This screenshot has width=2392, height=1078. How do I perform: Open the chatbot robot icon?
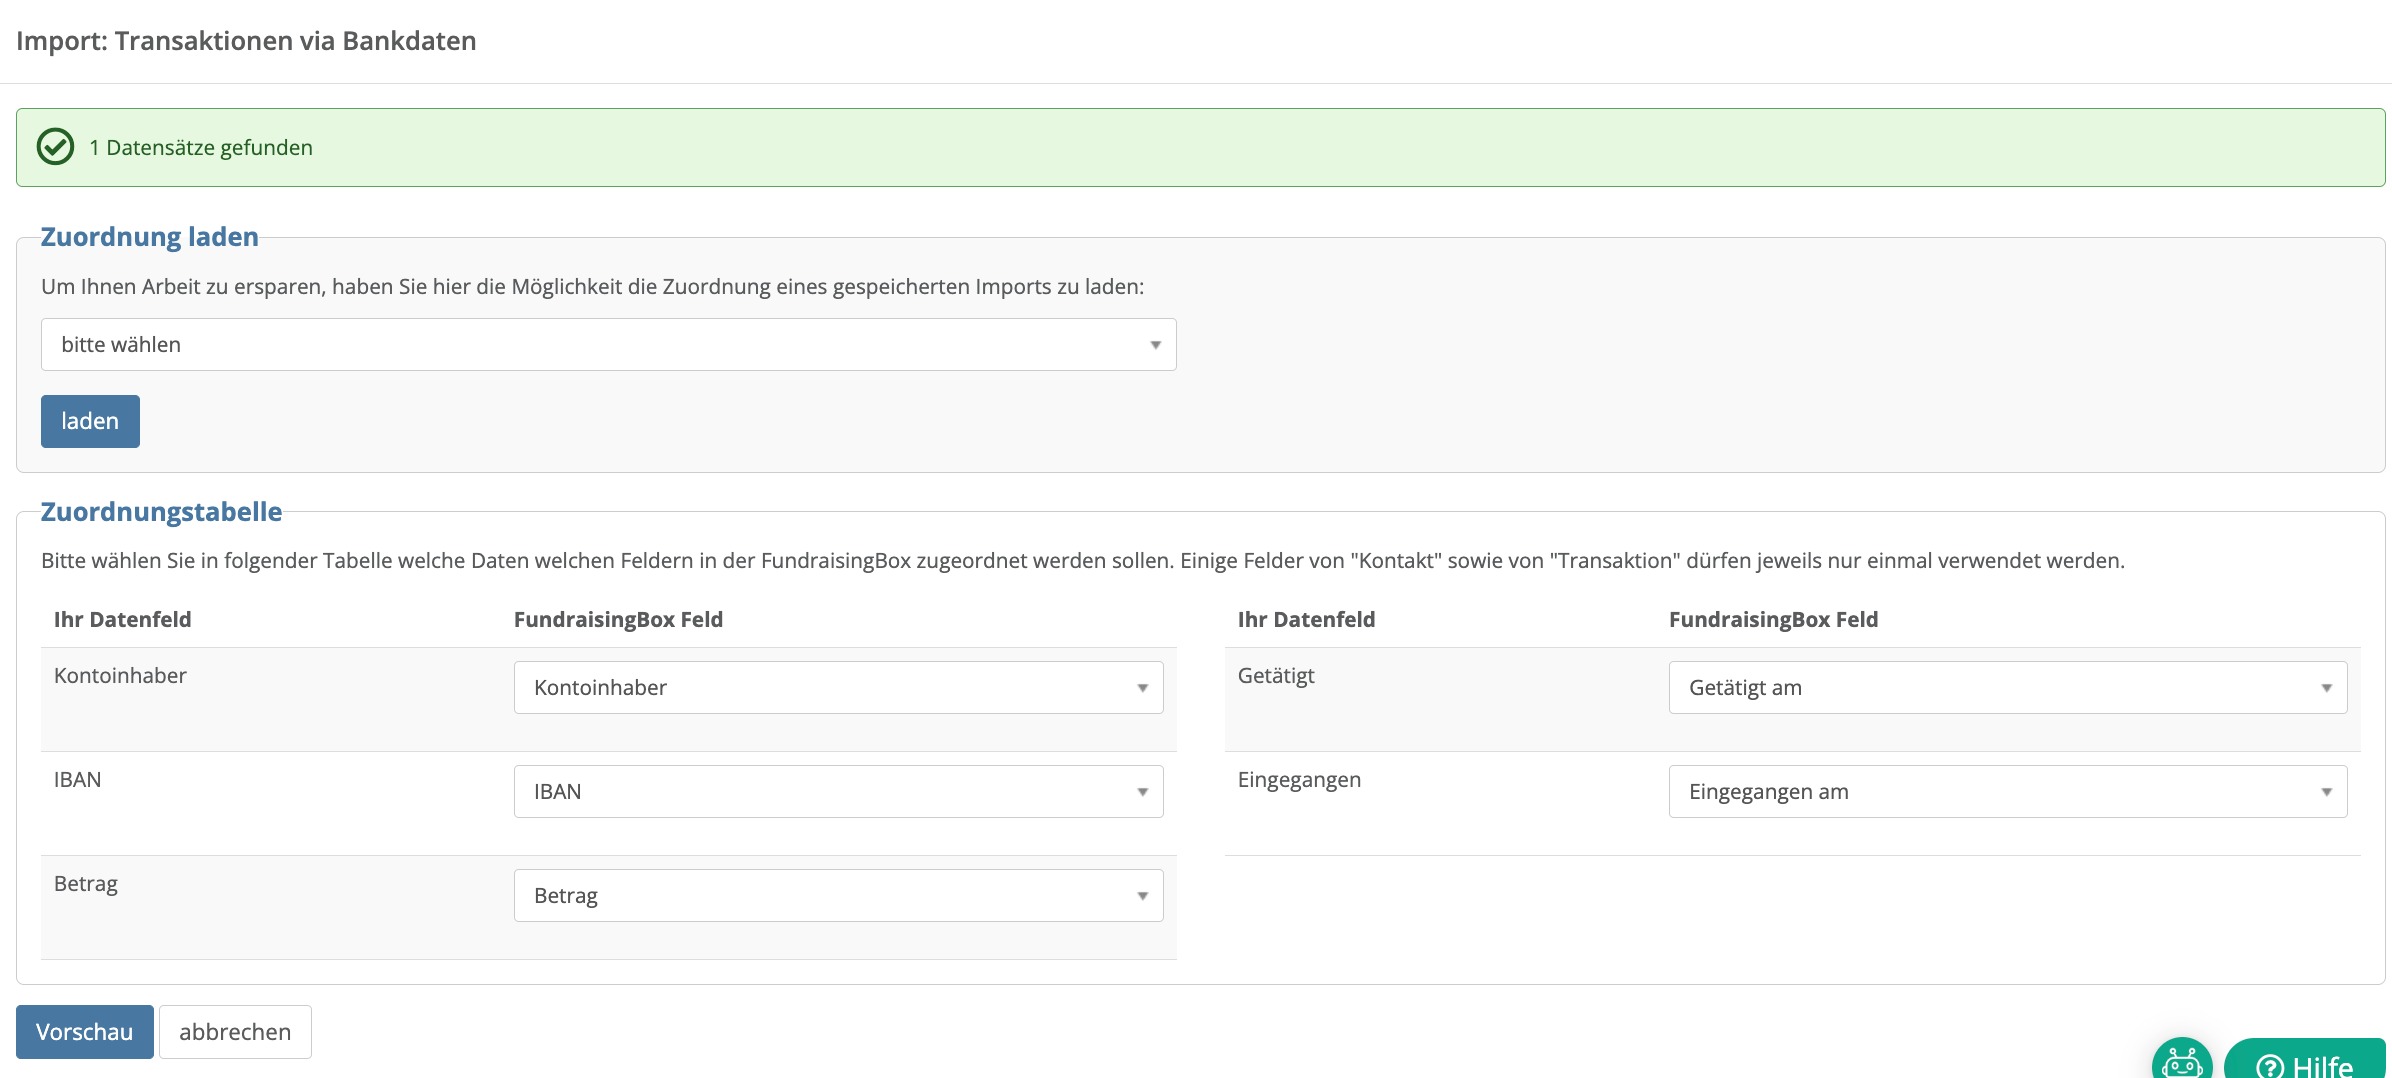tap(2182, 1061)
